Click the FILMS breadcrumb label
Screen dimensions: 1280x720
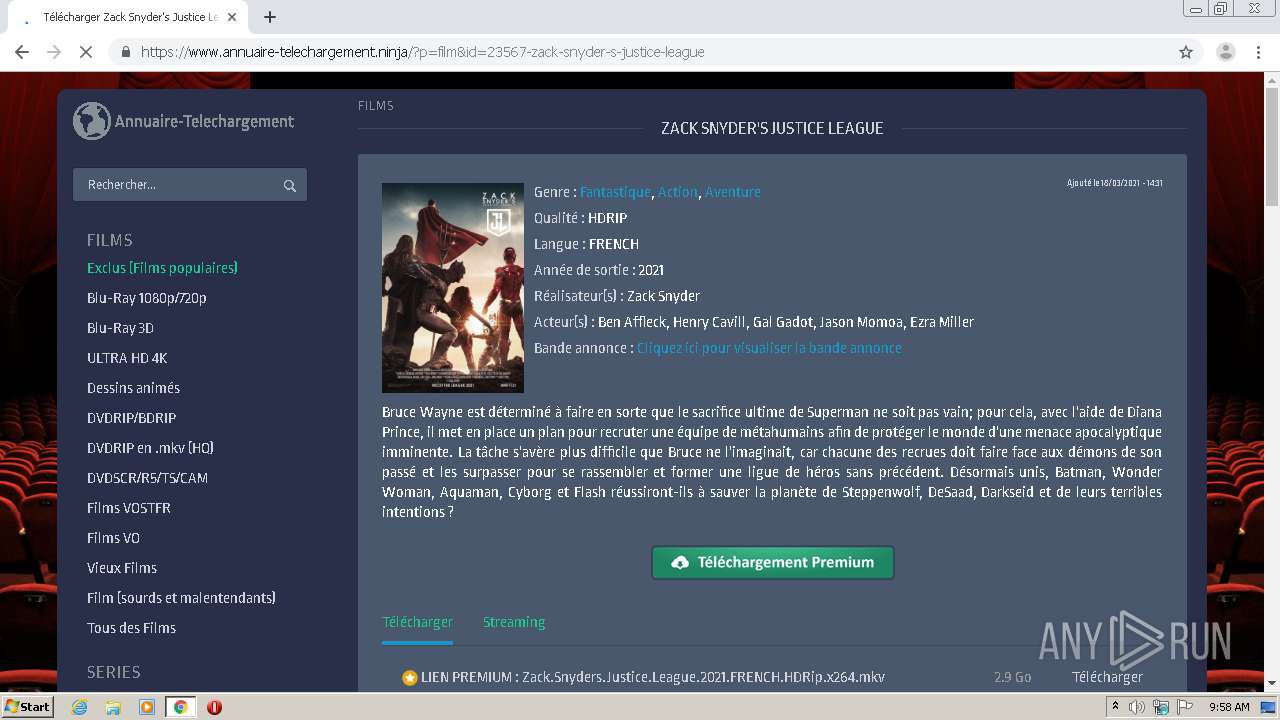(x=376, y=105)
